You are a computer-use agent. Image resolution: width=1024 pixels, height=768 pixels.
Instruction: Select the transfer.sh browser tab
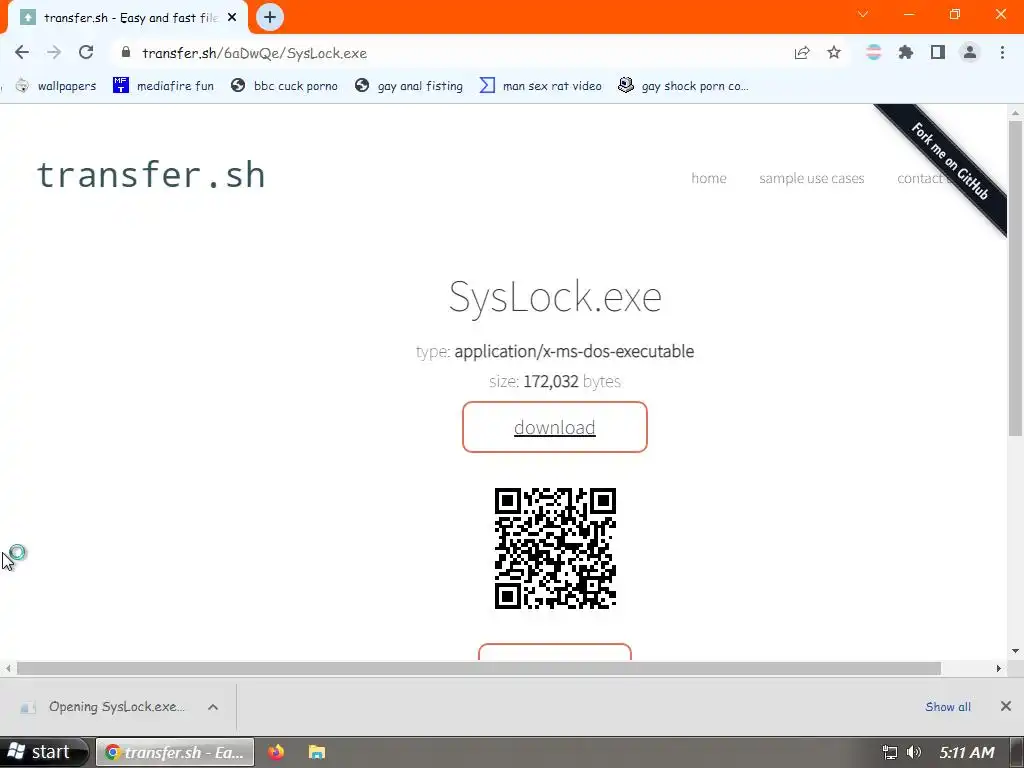pyautogui.click(x=127, y=18)
